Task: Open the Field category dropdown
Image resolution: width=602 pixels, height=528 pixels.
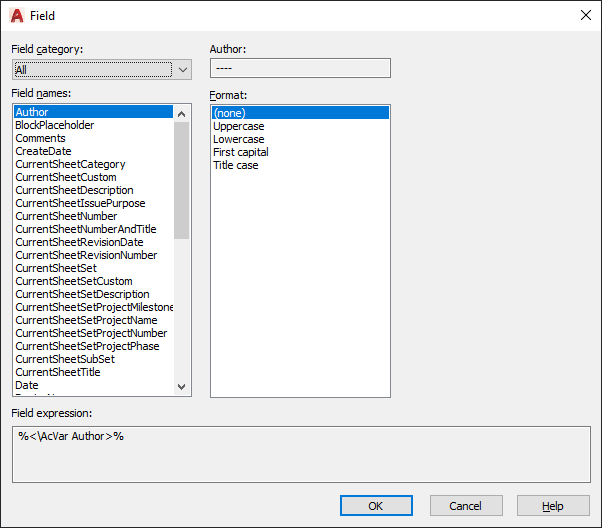Action: coord(102,70)
